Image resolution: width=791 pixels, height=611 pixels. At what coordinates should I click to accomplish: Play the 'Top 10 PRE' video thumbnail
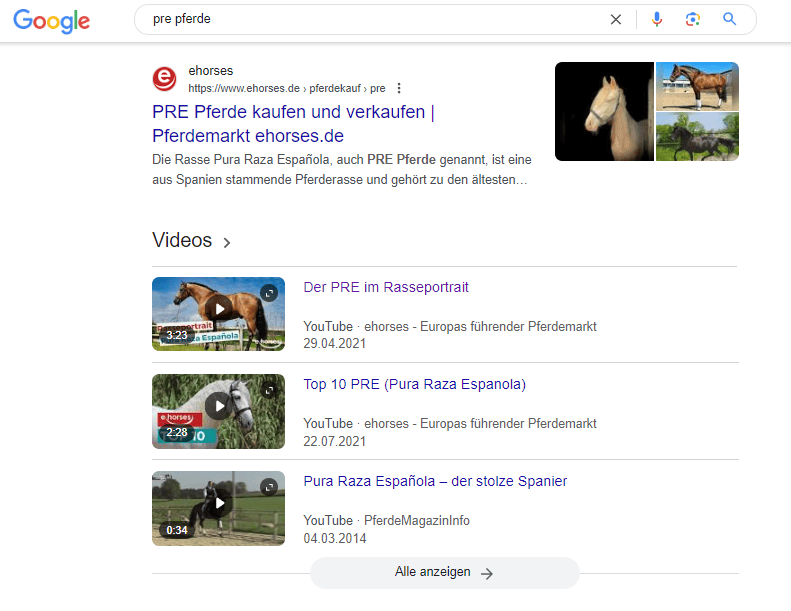coord(218,411)
